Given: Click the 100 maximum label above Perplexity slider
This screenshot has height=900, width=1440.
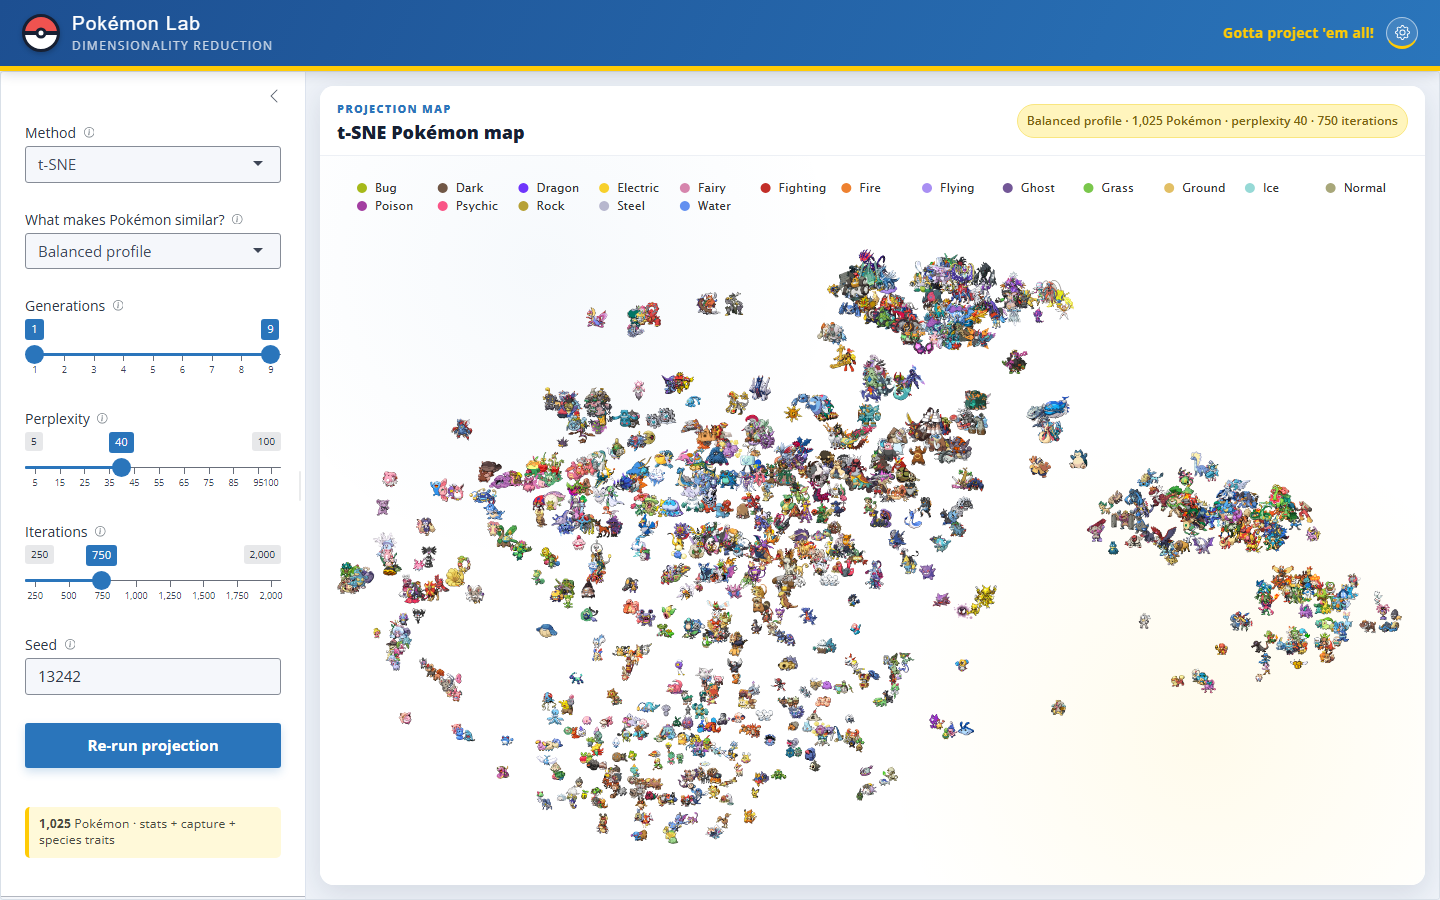Looking at the screenshot, I should point(266,442).
